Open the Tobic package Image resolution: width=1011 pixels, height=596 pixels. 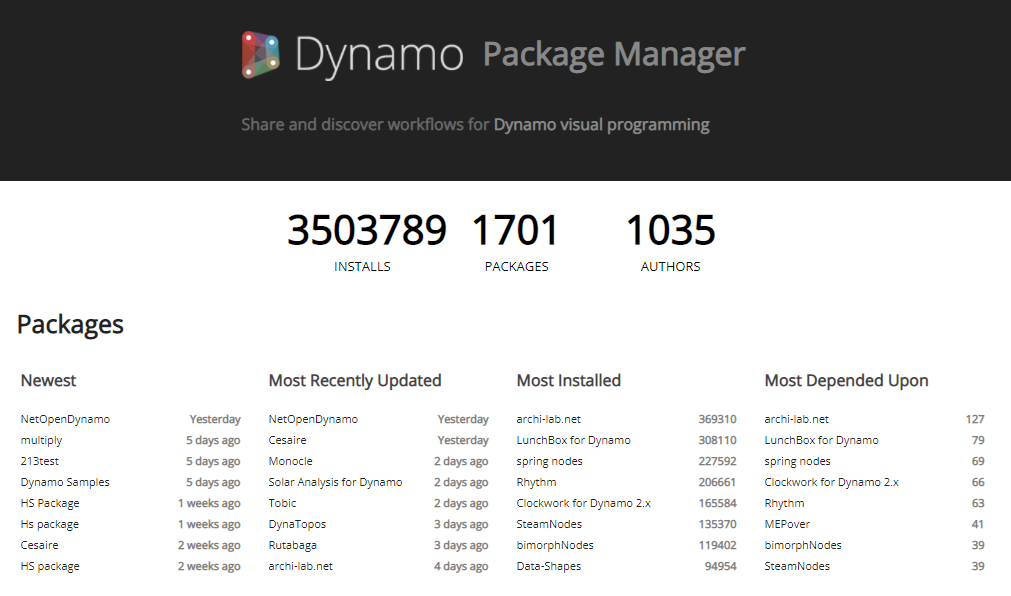(x=282, y=503)
